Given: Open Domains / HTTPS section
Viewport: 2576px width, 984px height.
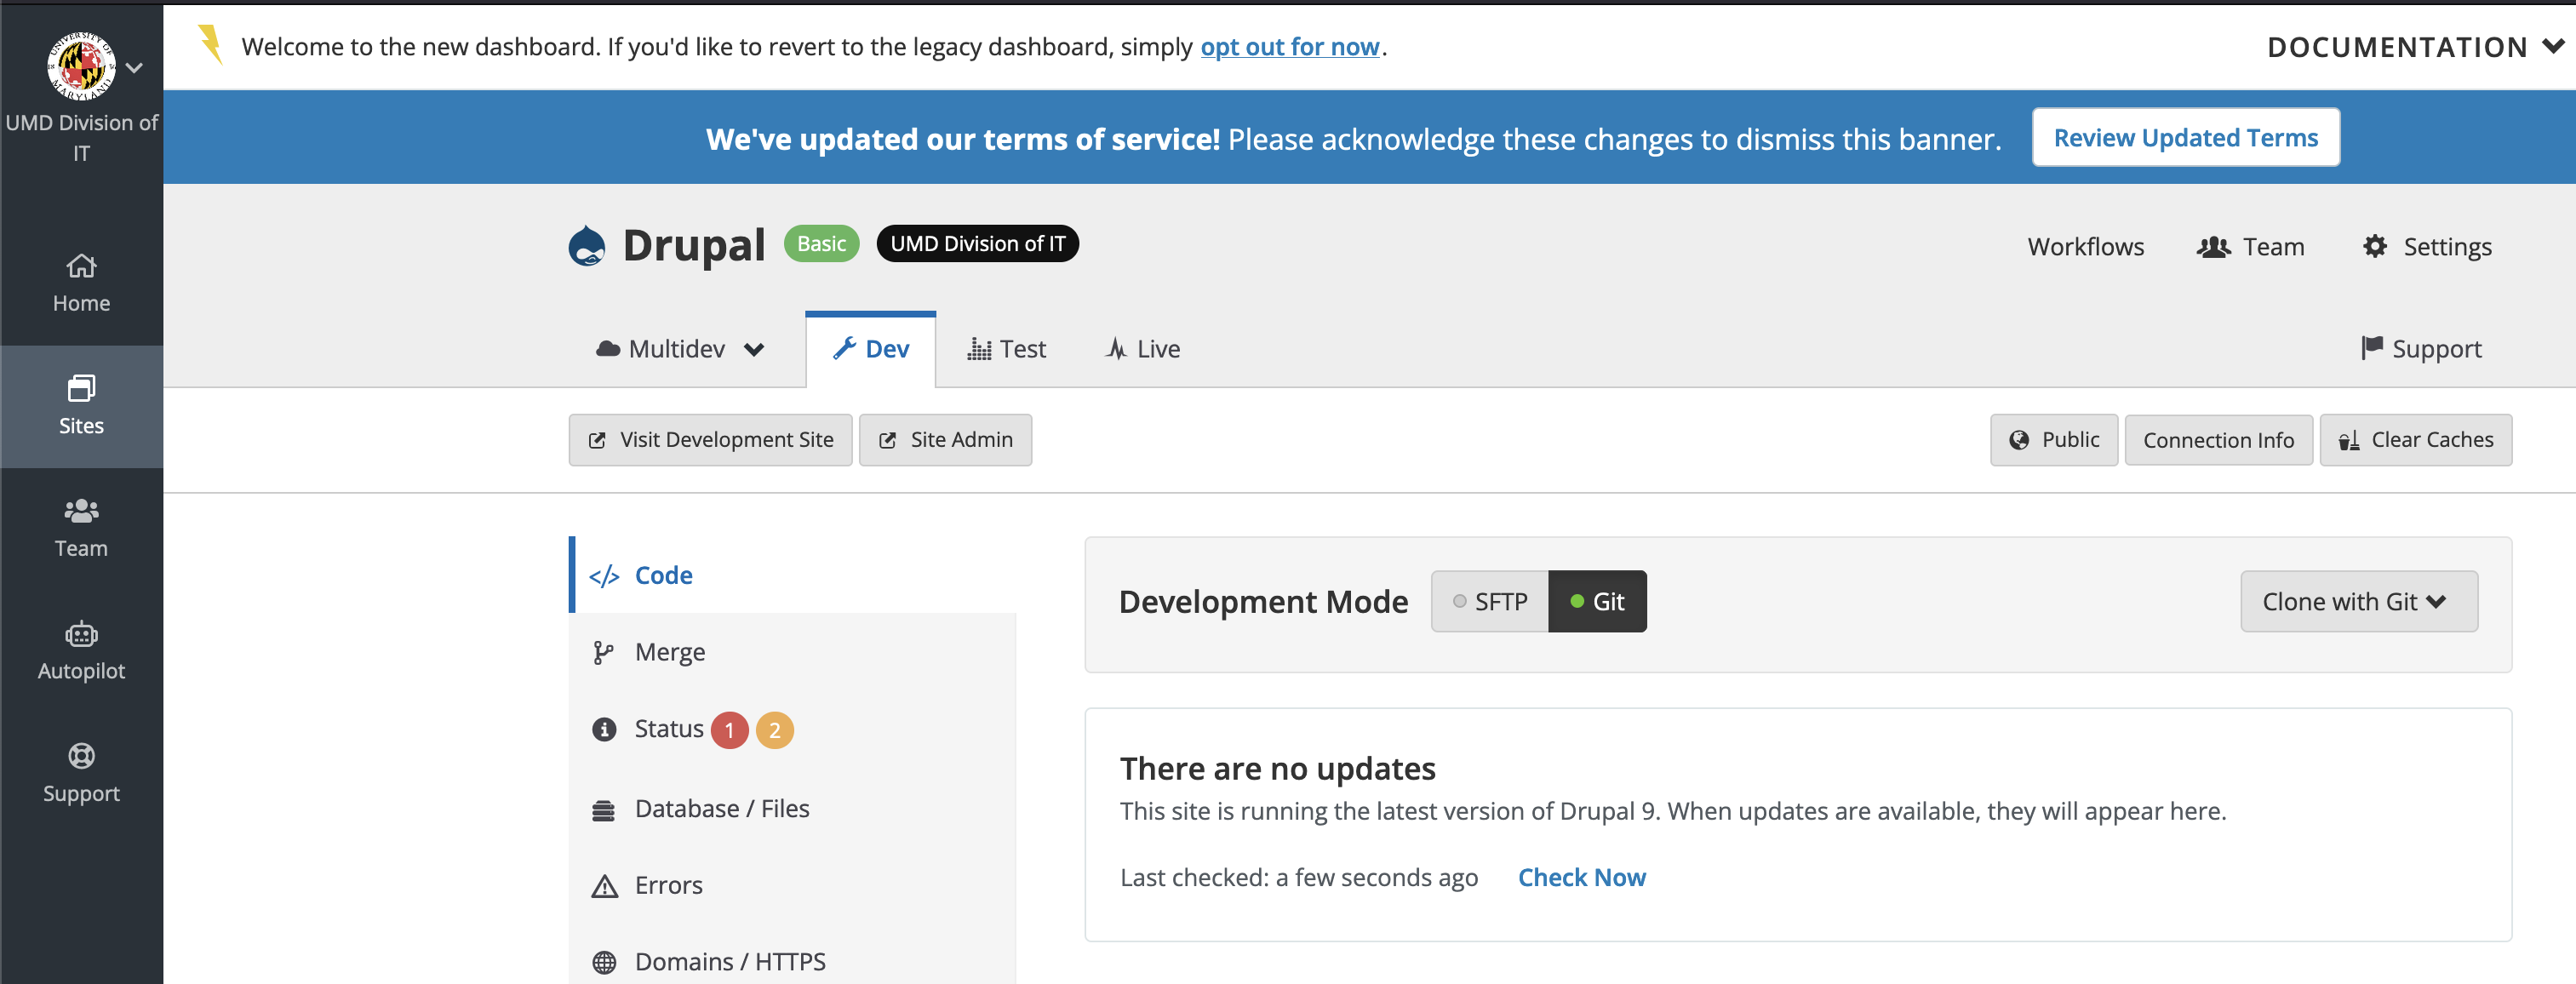Looking at the screenshot, I should click(793, 961).
